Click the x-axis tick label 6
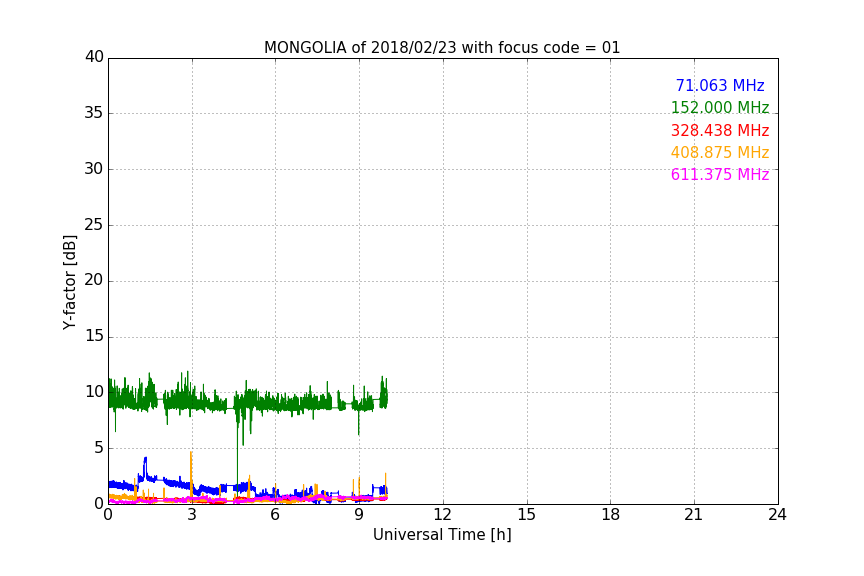Screen dimensions: 864x576 [275, 515]
